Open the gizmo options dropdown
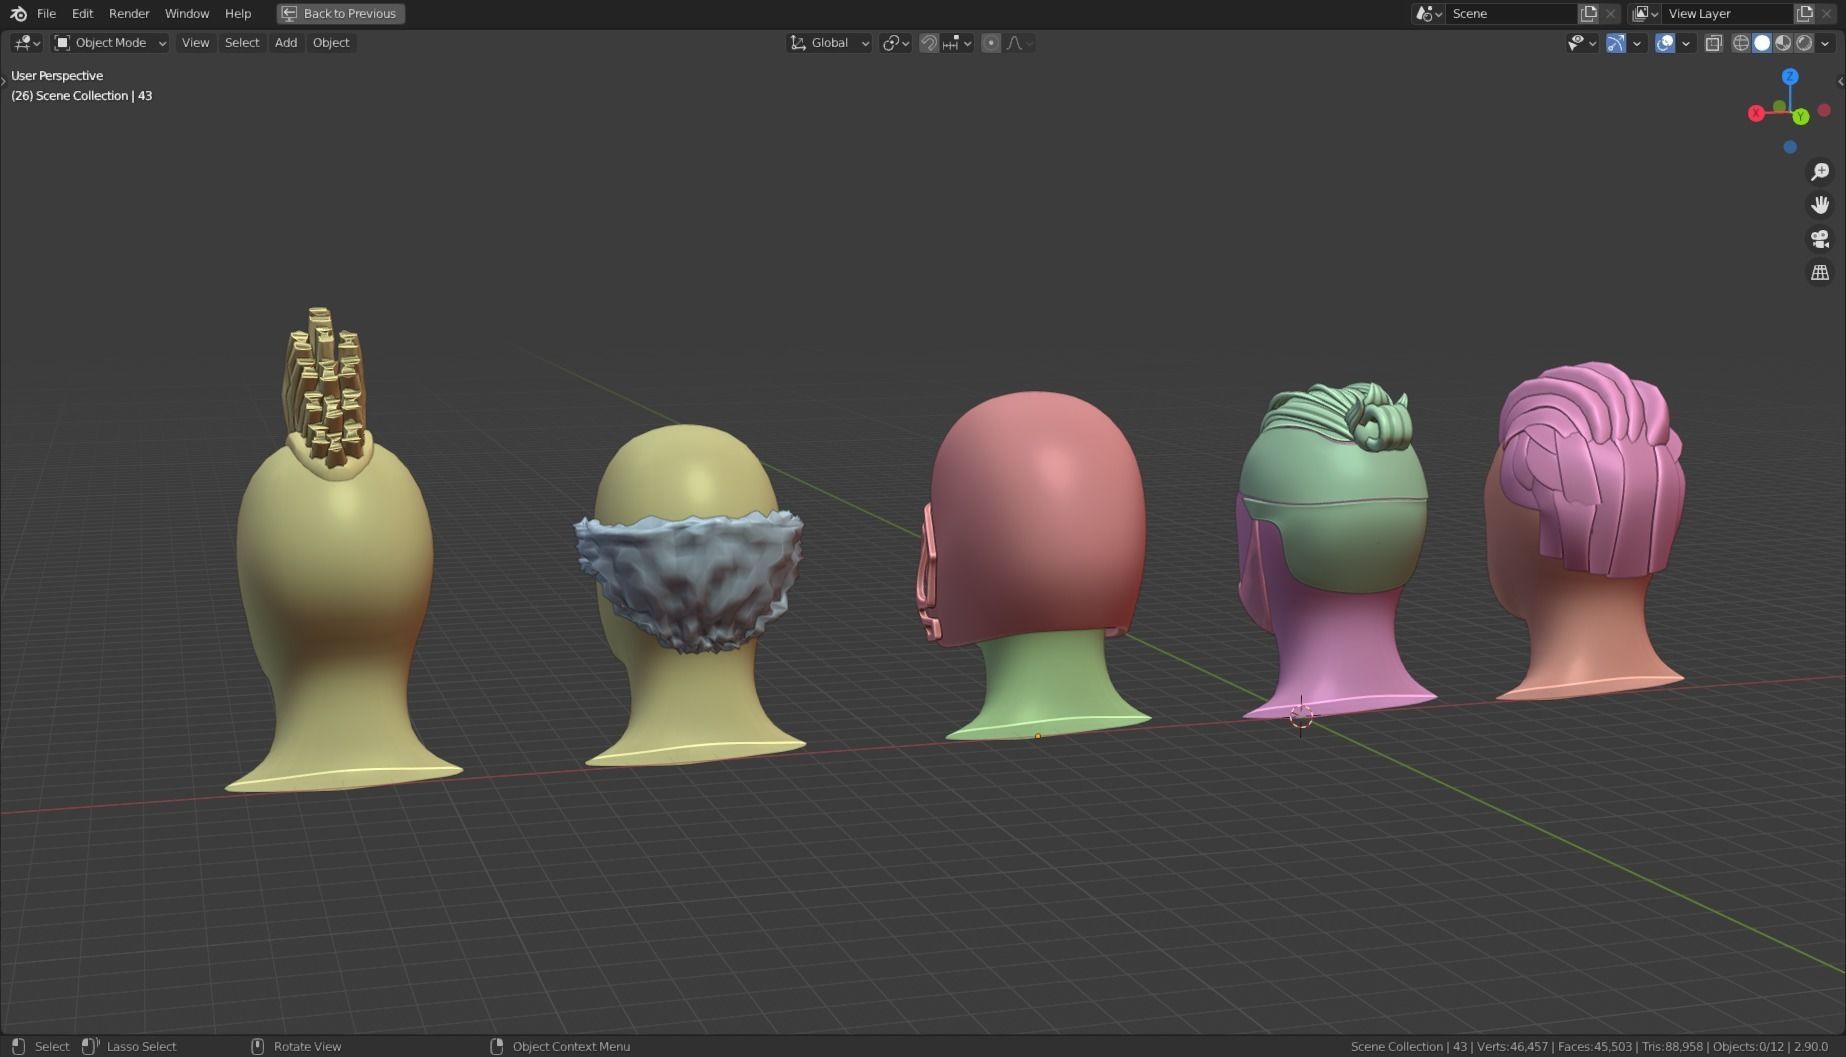This screenshot has height=1057, width=1846. tap(1637, 43)
